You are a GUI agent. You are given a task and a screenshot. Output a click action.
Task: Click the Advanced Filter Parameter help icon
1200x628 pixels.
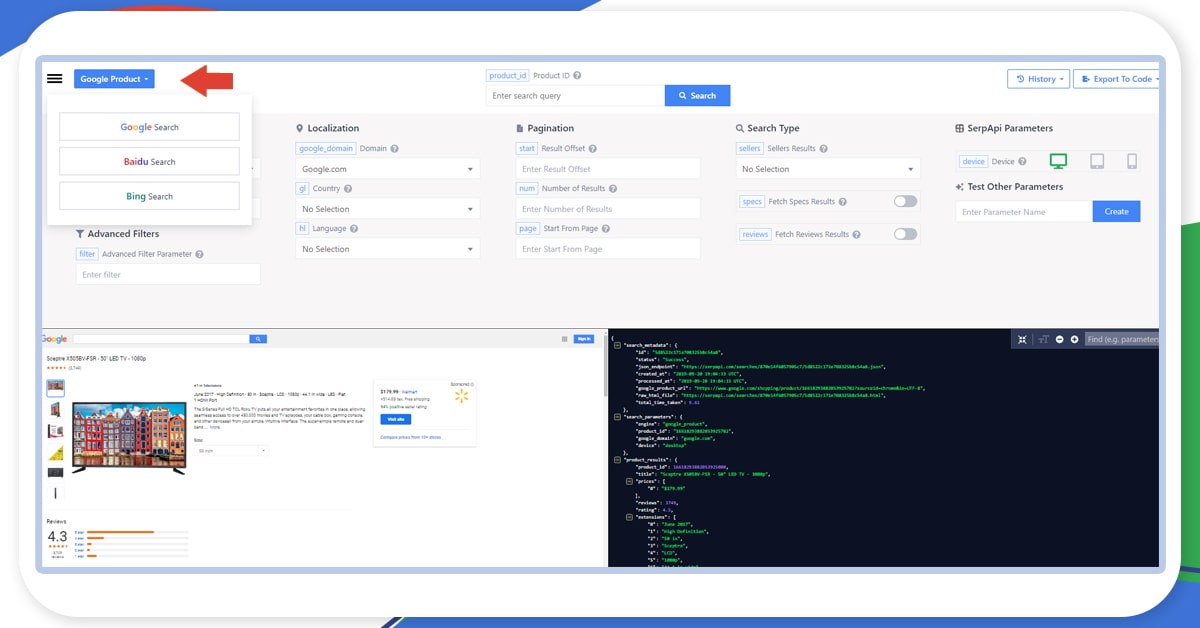(x=200, y=255)
